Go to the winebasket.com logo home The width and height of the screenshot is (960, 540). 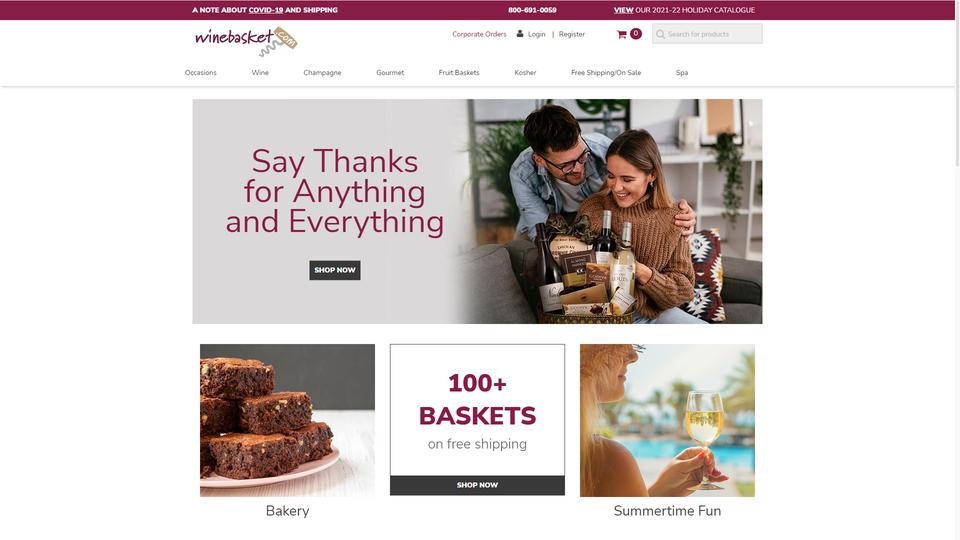point(246,41)
